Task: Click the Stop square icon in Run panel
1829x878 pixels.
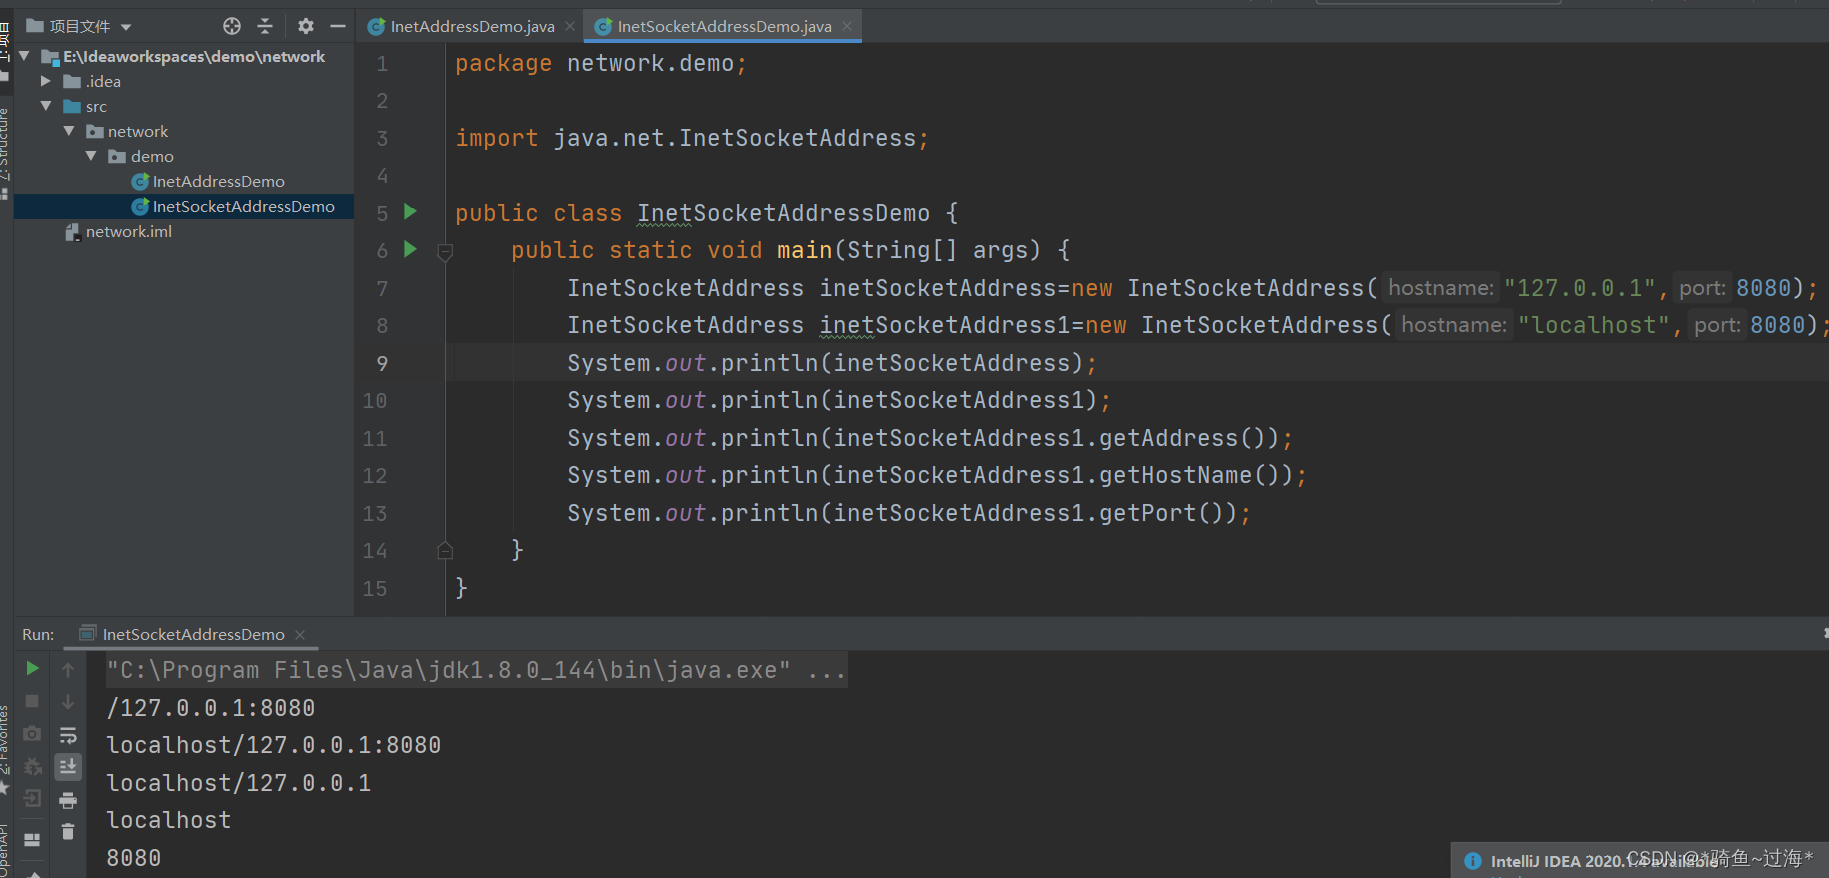Action: 32,701
